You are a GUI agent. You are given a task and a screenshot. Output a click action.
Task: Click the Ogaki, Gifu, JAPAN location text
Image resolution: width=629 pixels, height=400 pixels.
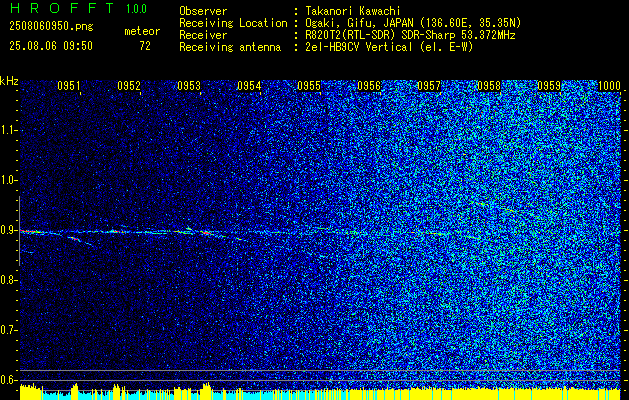[412, 23]
